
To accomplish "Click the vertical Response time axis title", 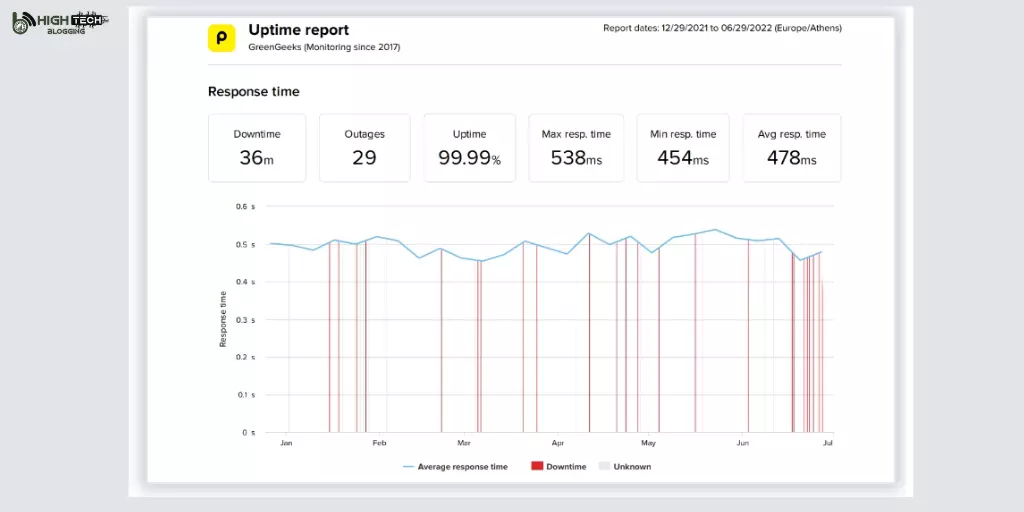I will (223, 319).
